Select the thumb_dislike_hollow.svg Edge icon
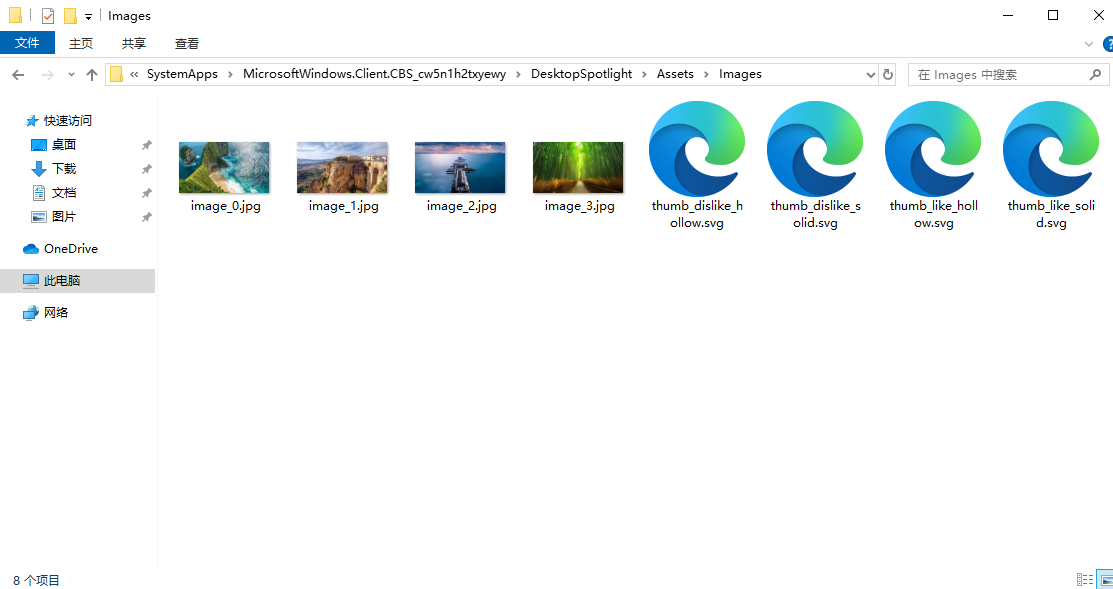This screenshot has height=589, width=1113. pyautogui.click(x=697, y=148)
